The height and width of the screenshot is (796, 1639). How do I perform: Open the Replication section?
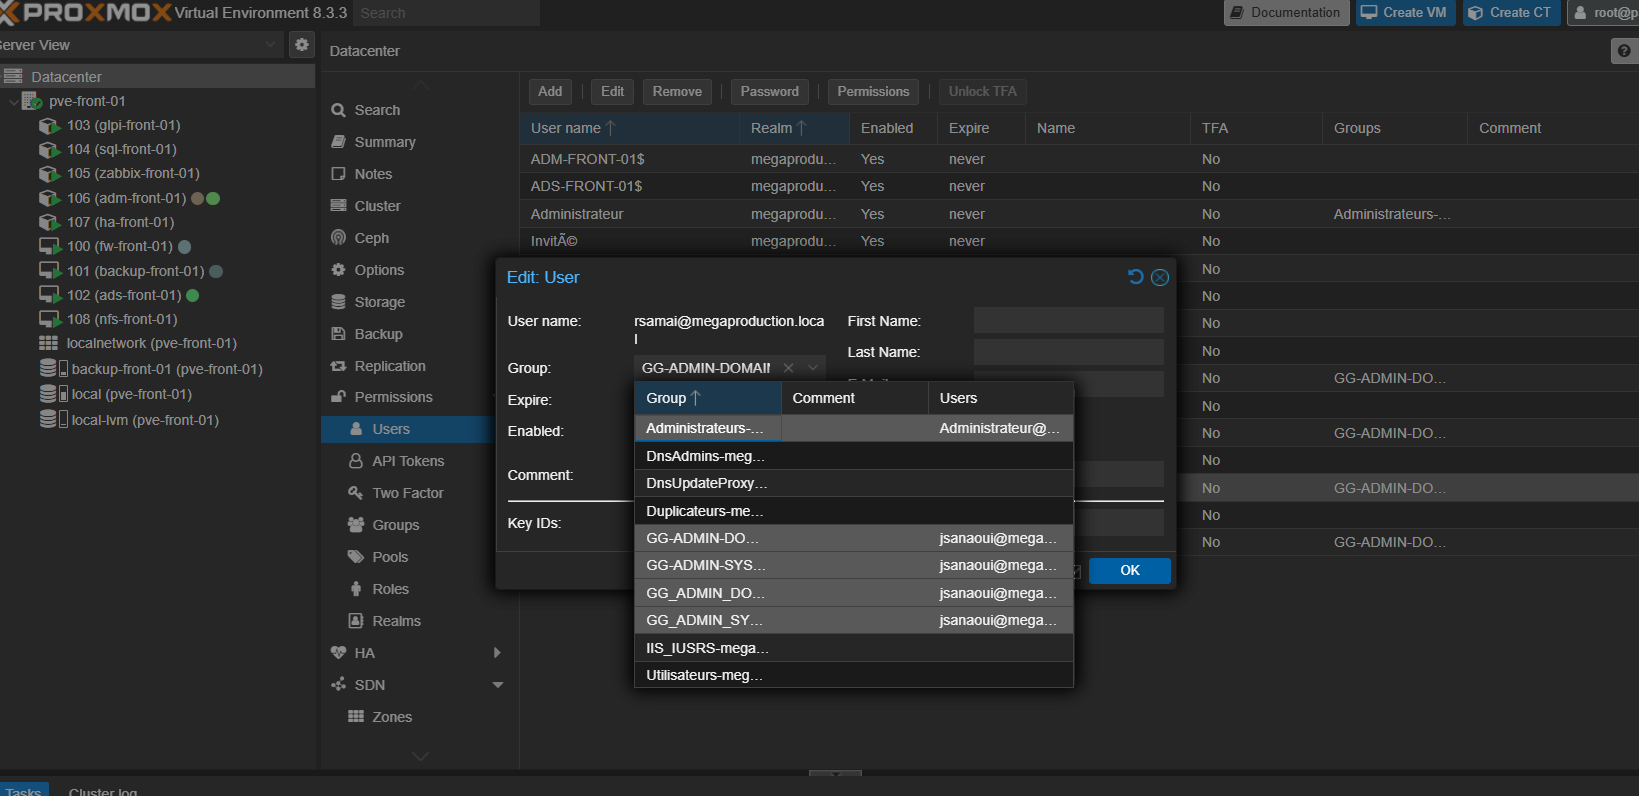pos(389,366)
